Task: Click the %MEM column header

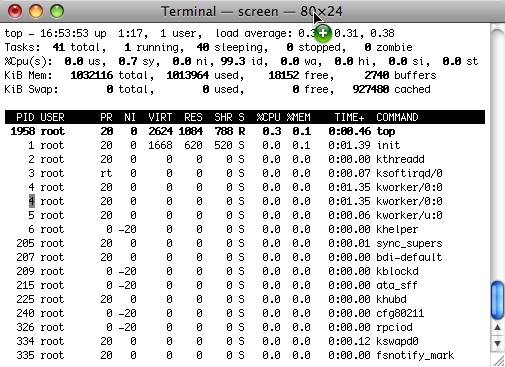Action: click(298, 117)
